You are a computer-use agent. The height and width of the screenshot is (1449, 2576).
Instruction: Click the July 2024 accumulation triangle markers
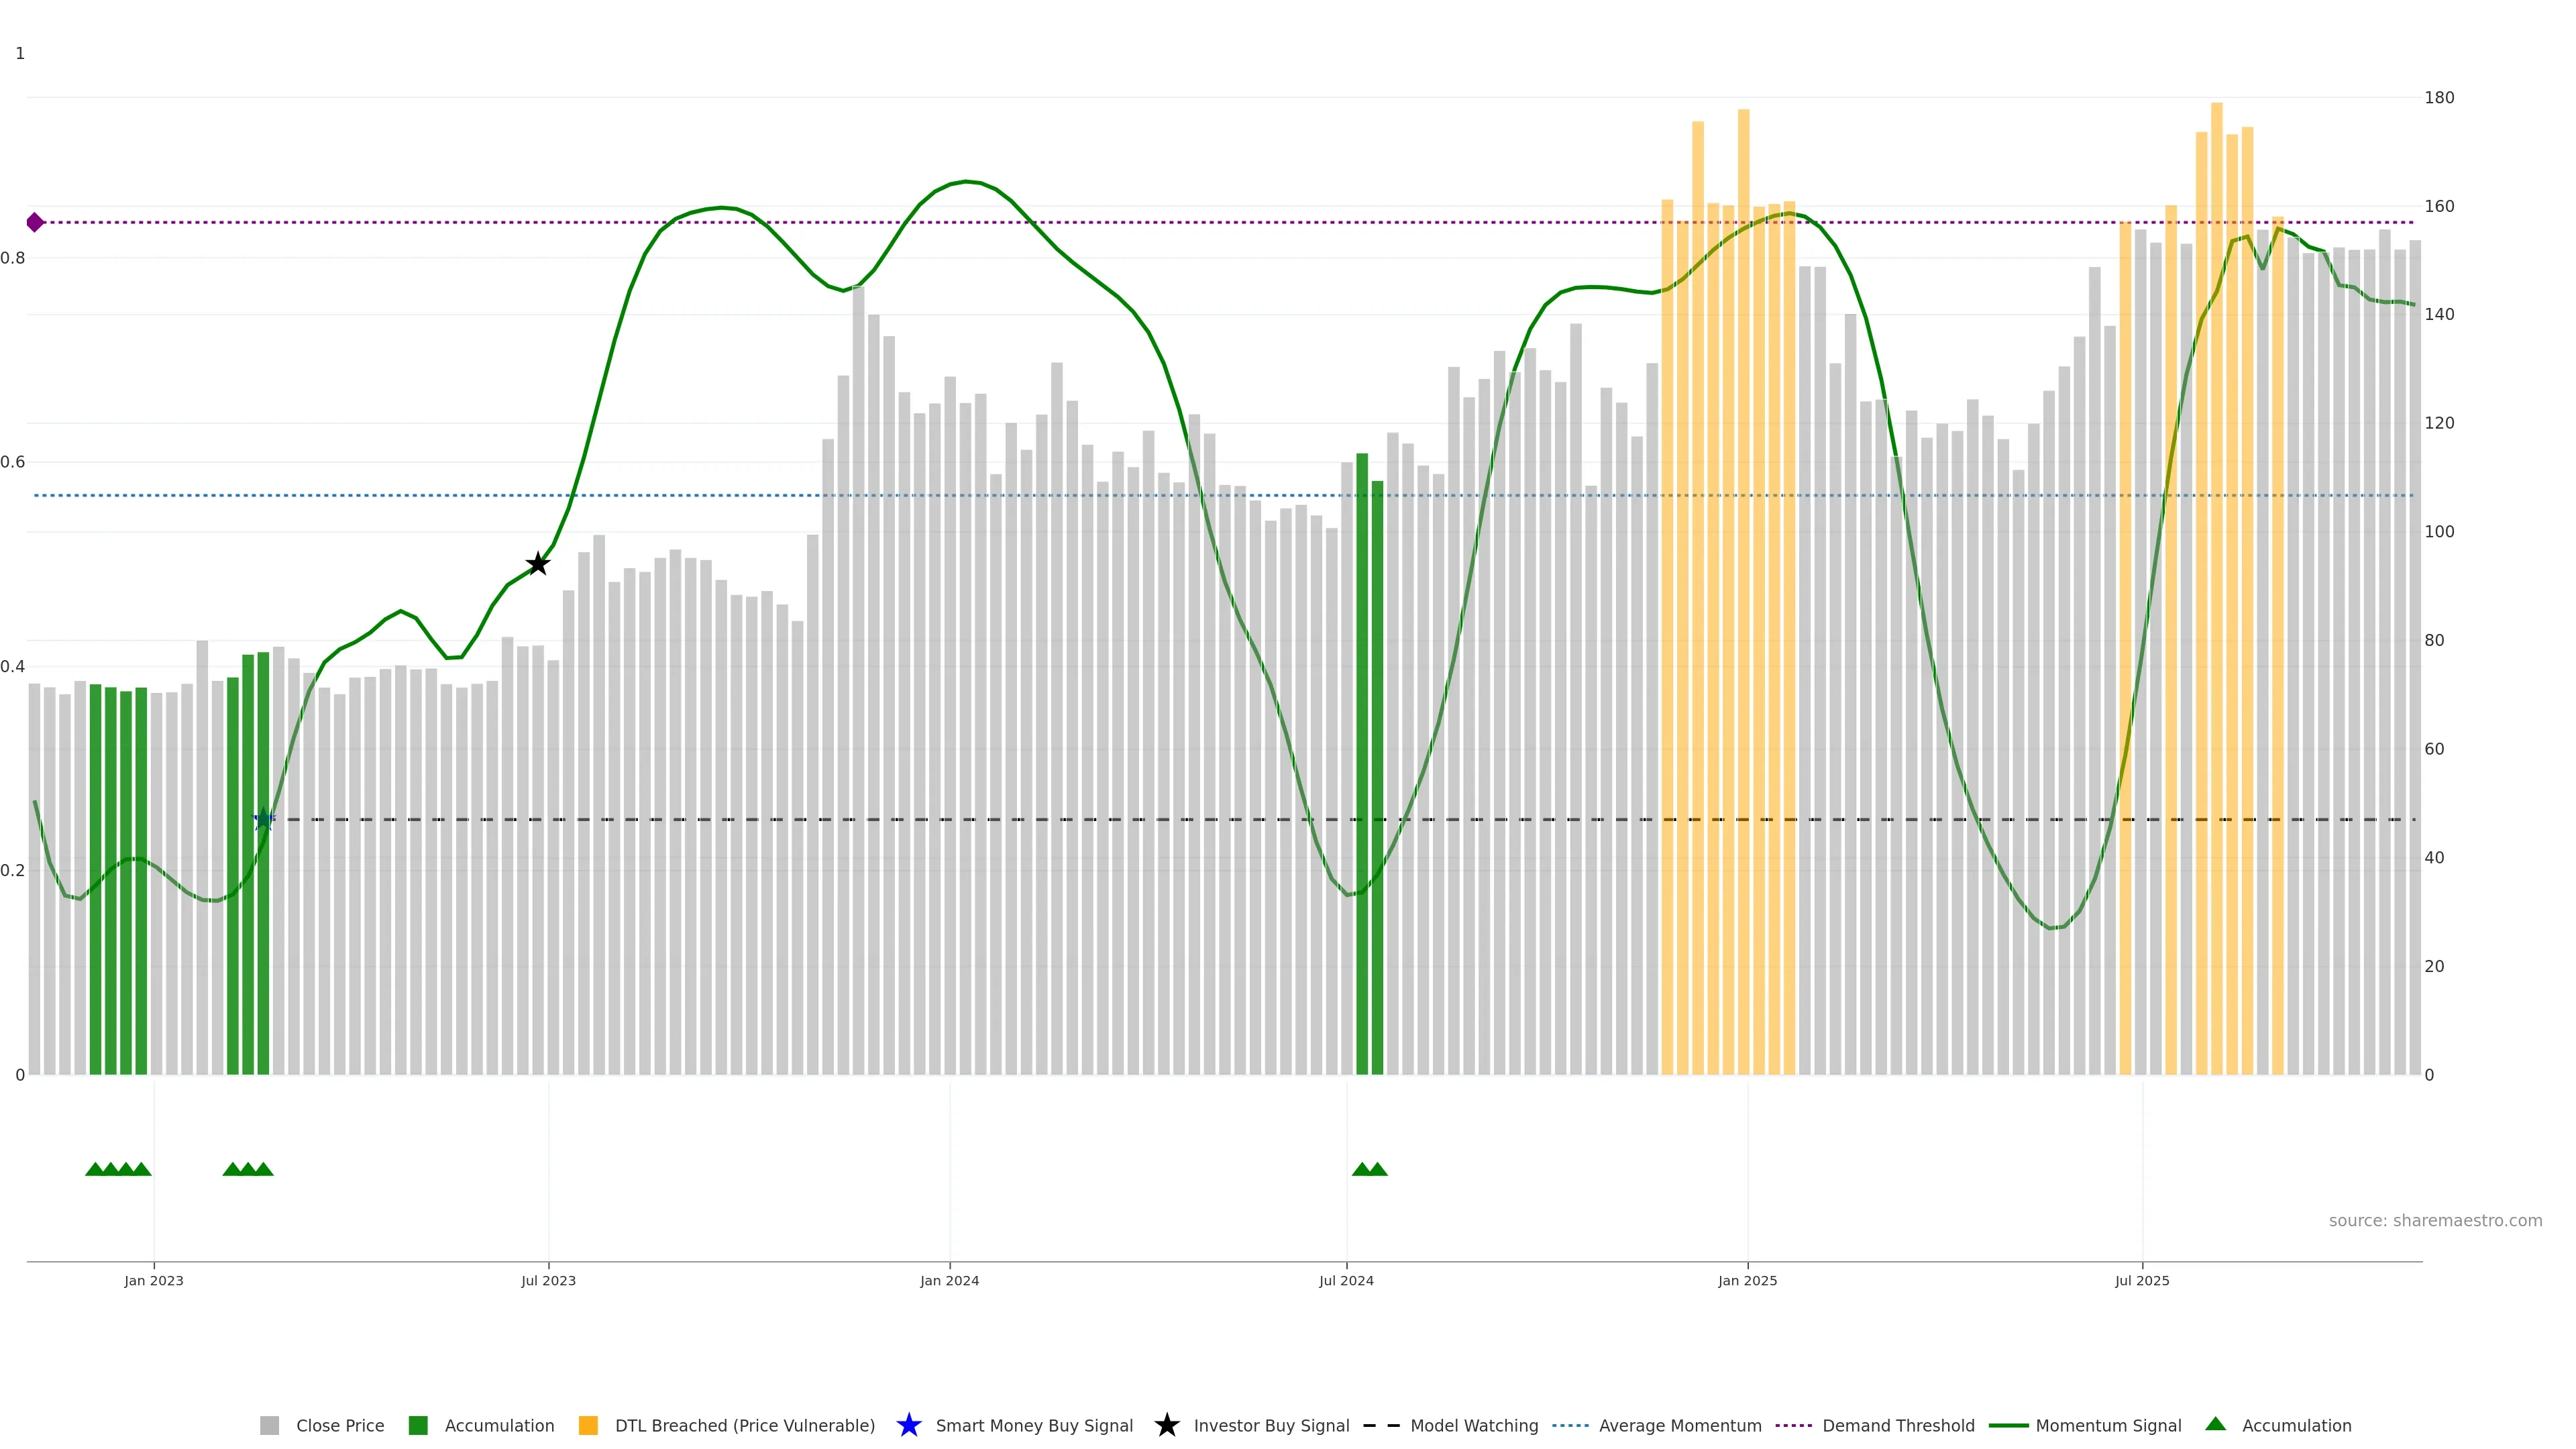[x=1369, y=1169]
